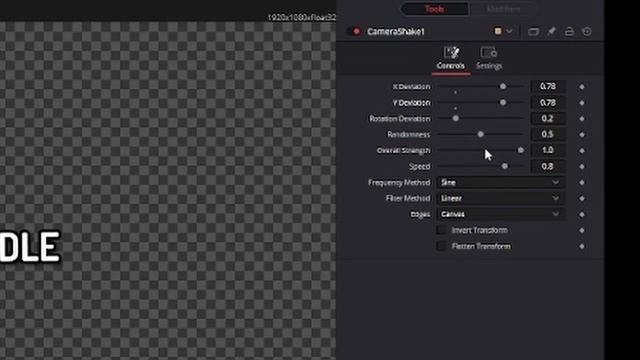Image resolution: width=640 pixels, height=360 pixels.
Task: Click the X Deviation value field 0.78
Action: pyautogui.click(x=548, y=87)
